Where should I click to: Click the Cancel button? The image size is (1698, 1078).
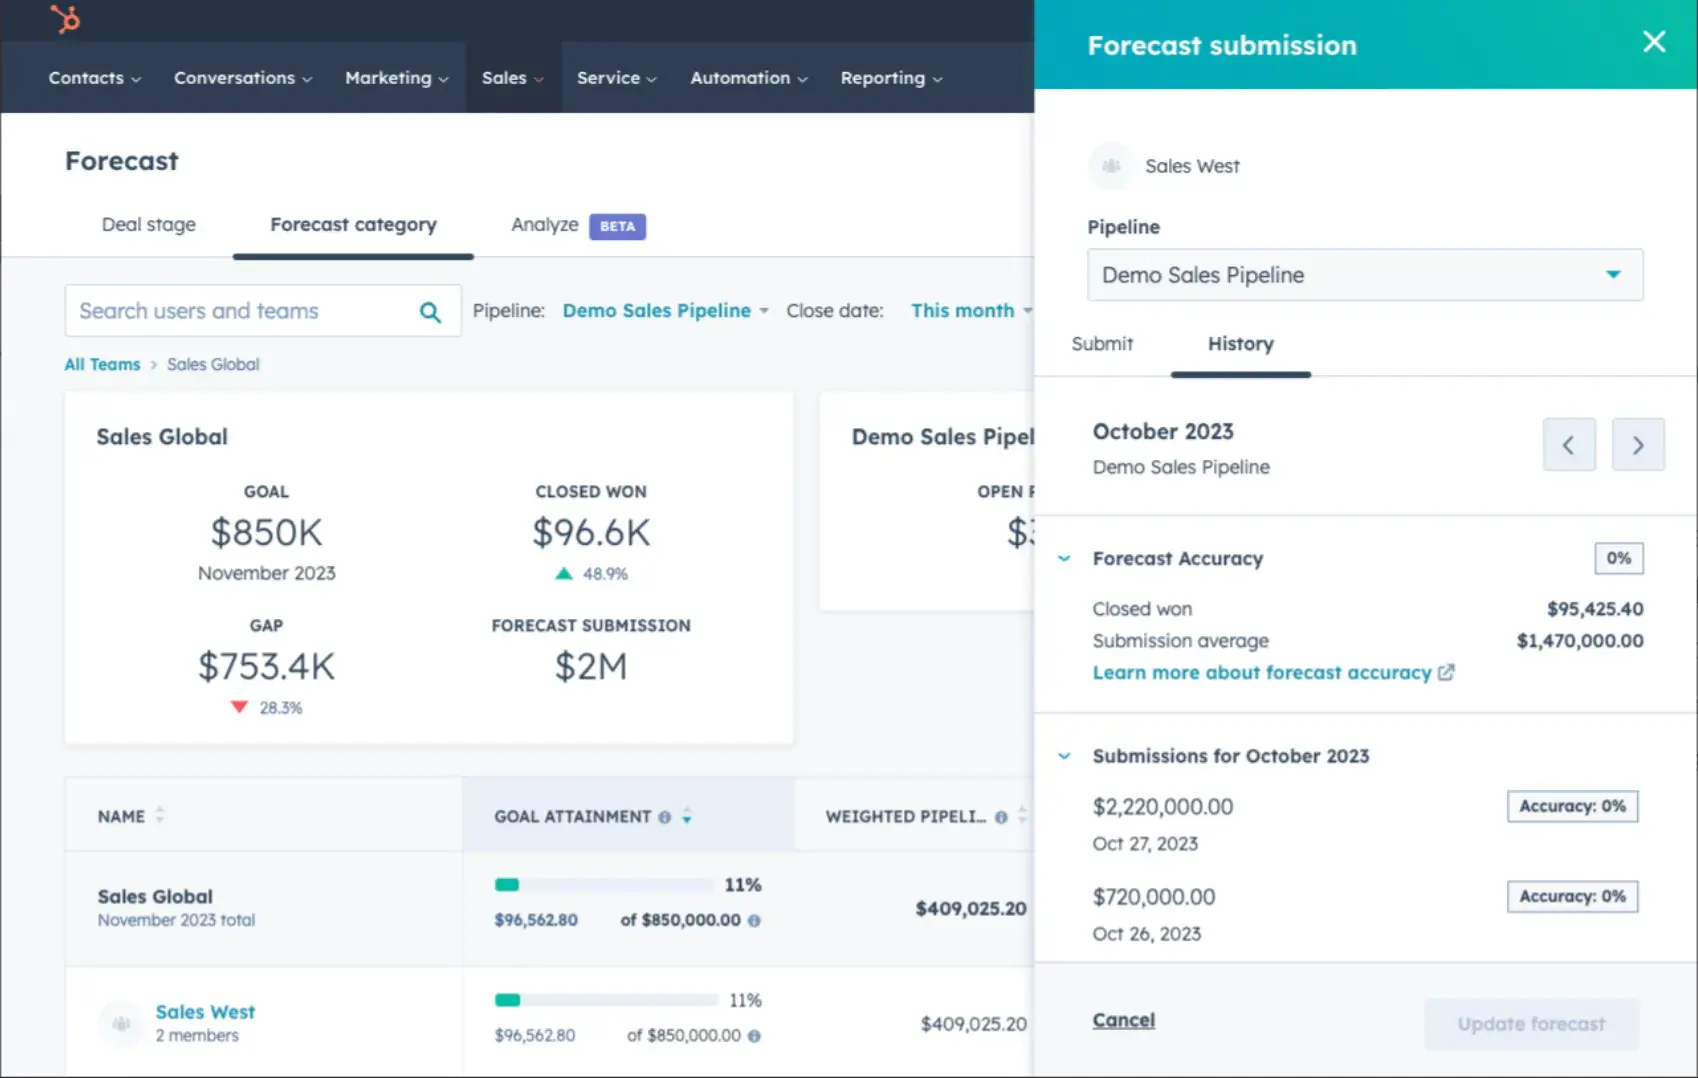(1123, 1019)
